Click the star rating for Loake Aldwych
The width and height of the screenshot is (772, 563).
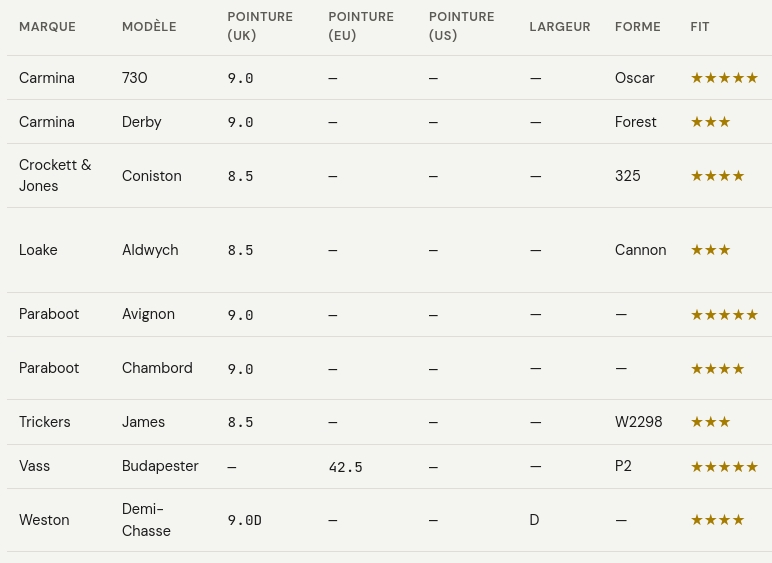click(710, 250)
